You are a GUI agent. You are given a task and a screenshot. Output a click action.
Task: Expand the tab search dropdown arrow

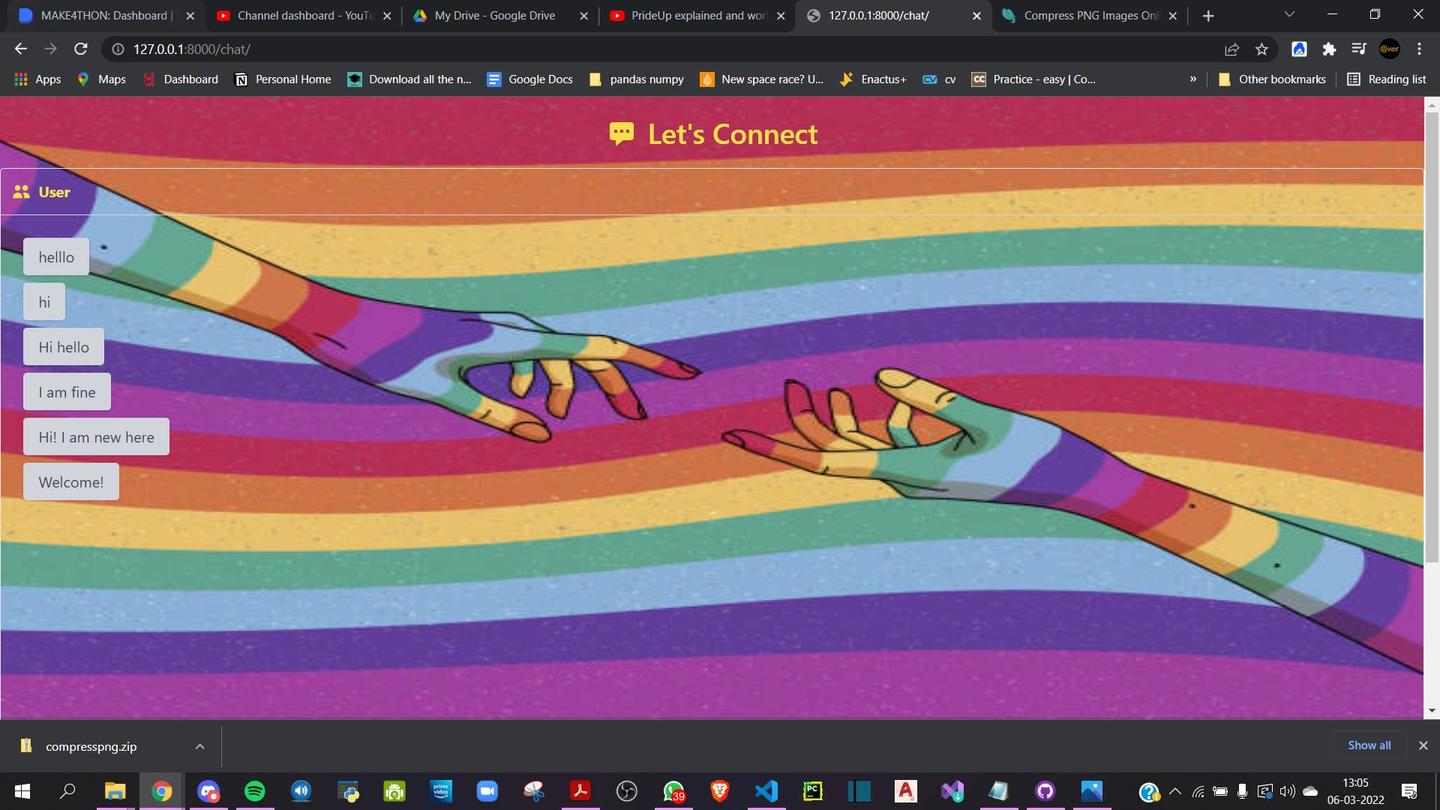(x=1289, y=15)
